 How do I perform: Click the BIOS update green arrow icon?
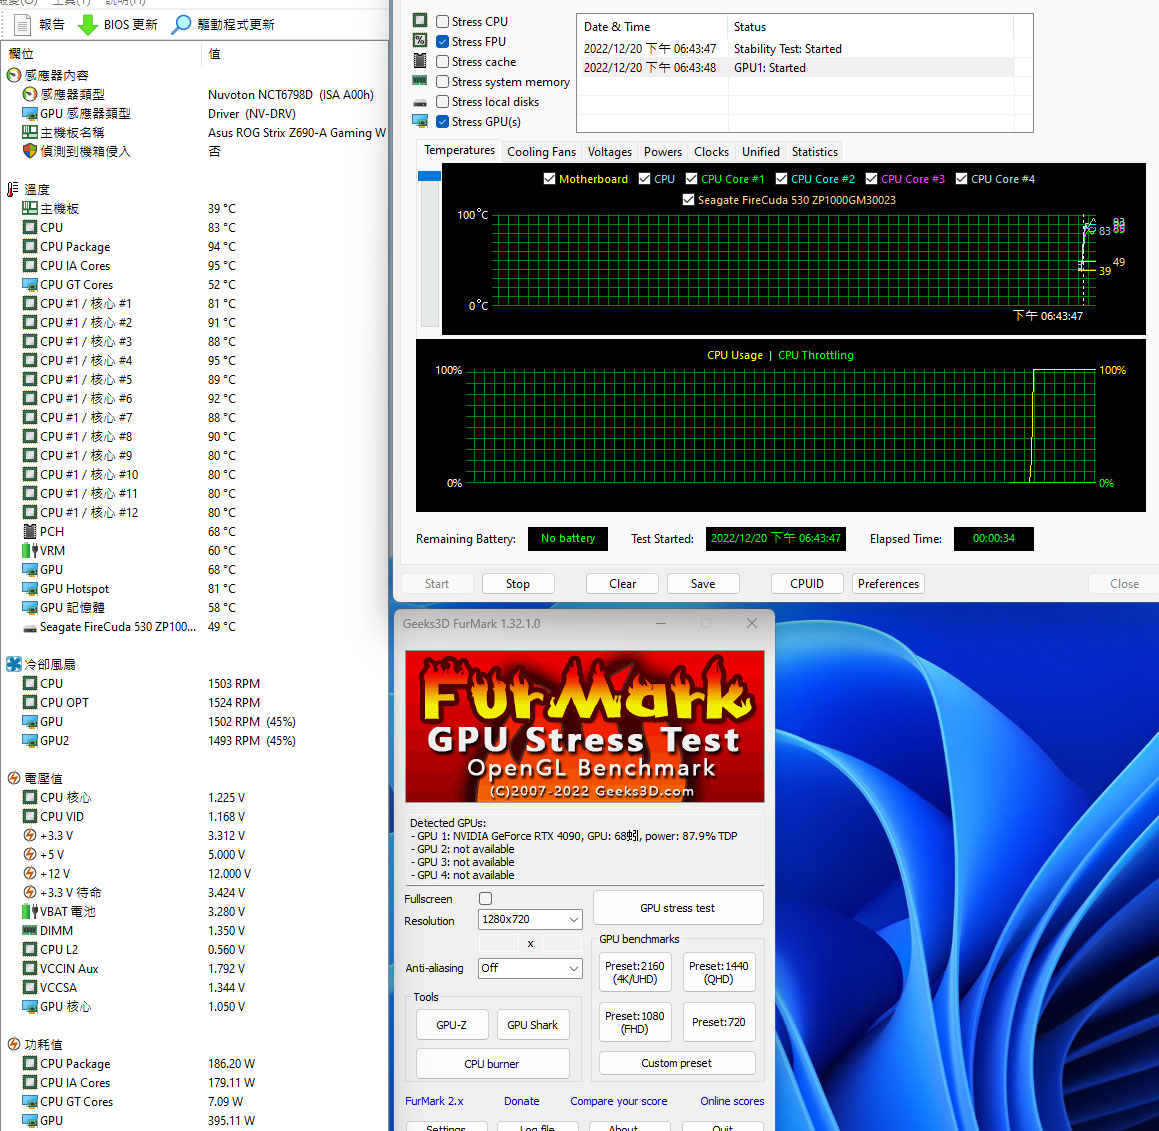click(88, 24)
